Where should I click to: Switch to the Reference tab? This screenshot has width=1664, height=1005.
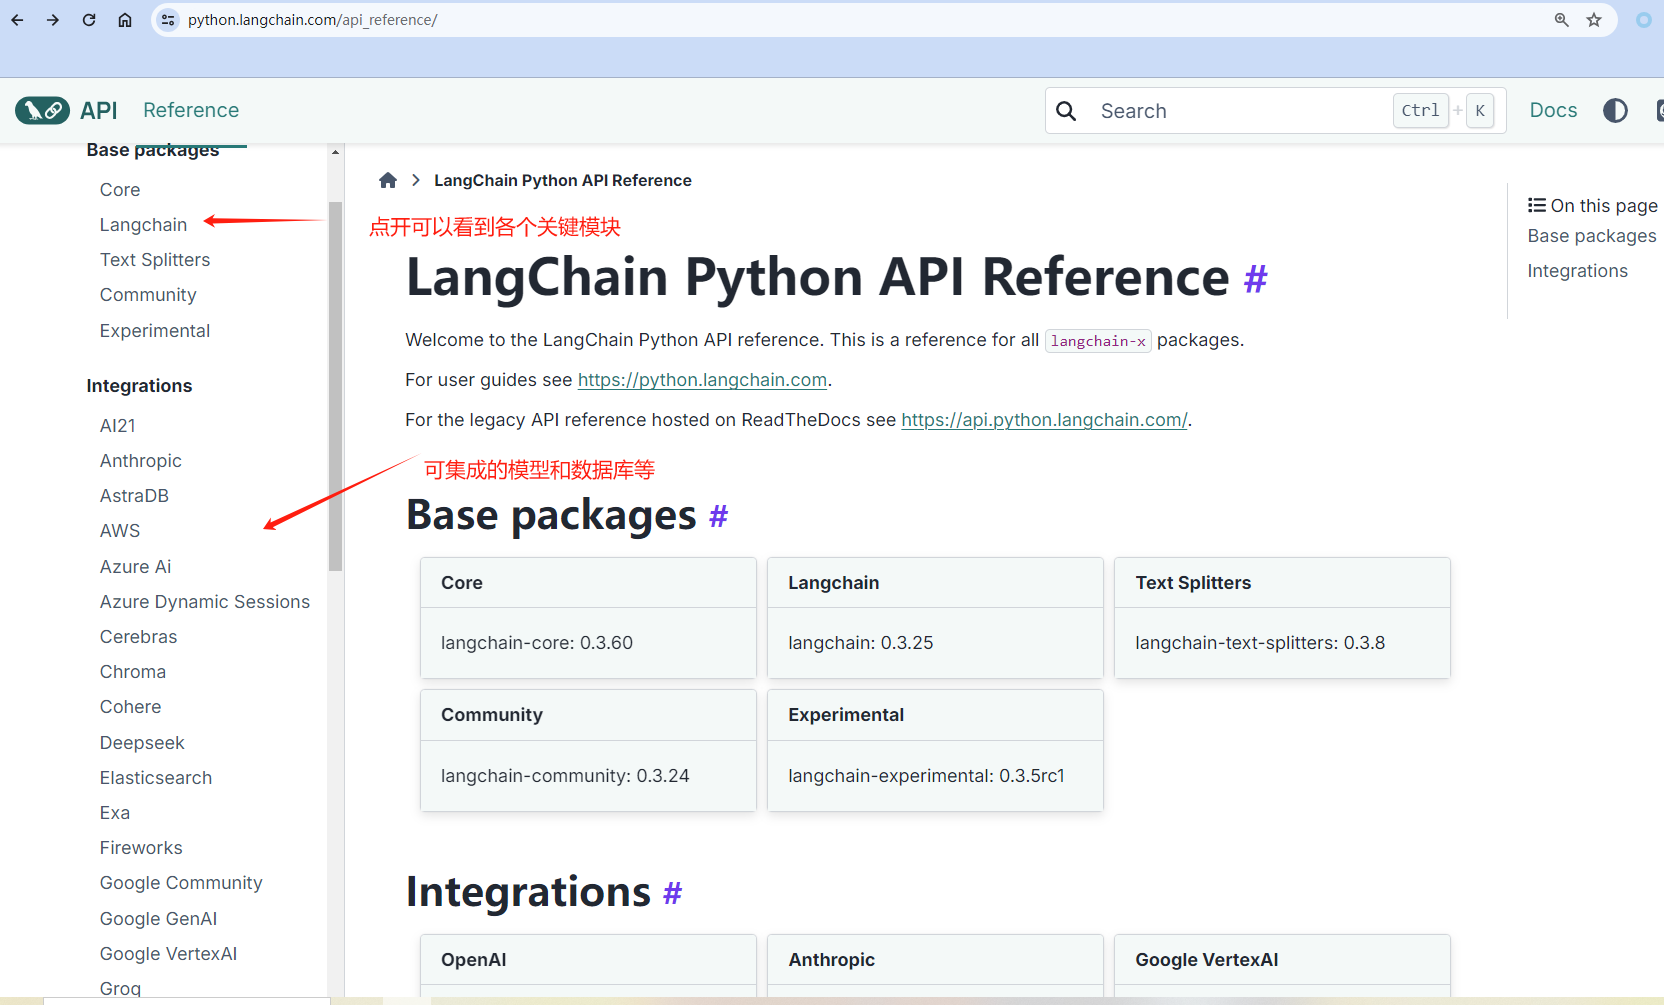(x=191, y=110)
